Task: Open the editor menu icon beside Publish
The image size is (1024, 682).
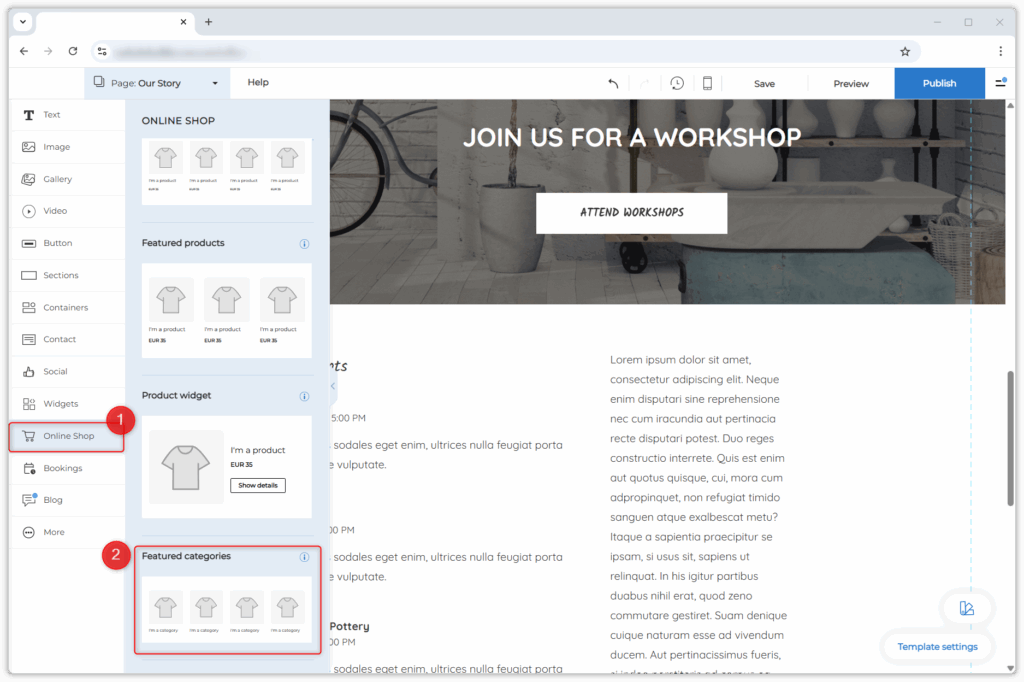Action: (1000, 83)
